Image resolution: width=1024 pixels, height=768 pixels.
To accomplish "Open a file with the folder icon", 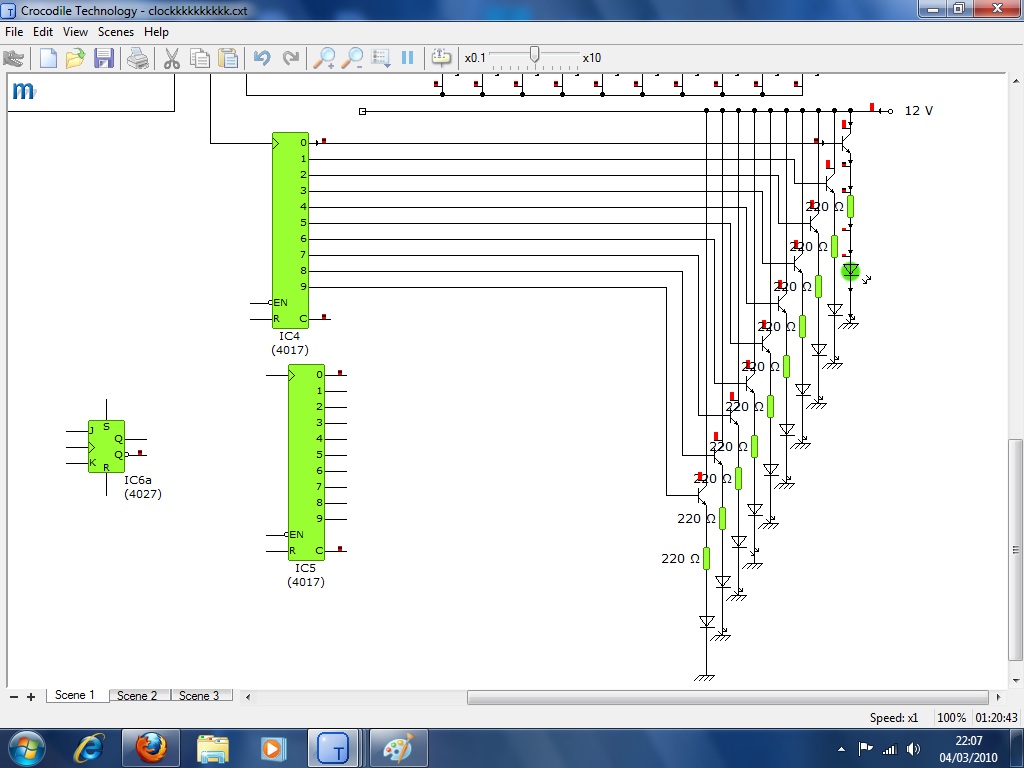I will click(x=75, y=58).
